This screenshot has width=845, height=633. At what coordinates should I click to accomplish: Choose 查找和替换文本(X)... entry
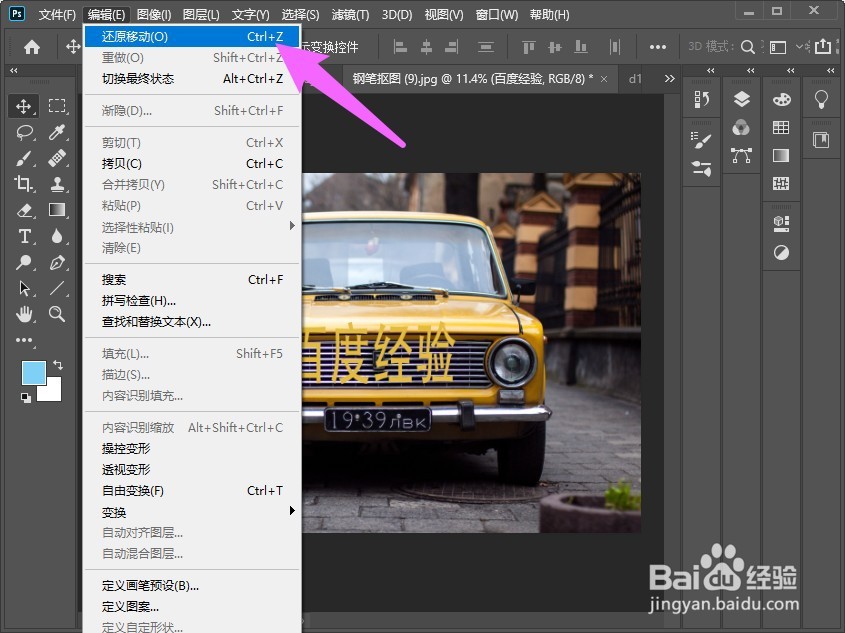point(192,322)
